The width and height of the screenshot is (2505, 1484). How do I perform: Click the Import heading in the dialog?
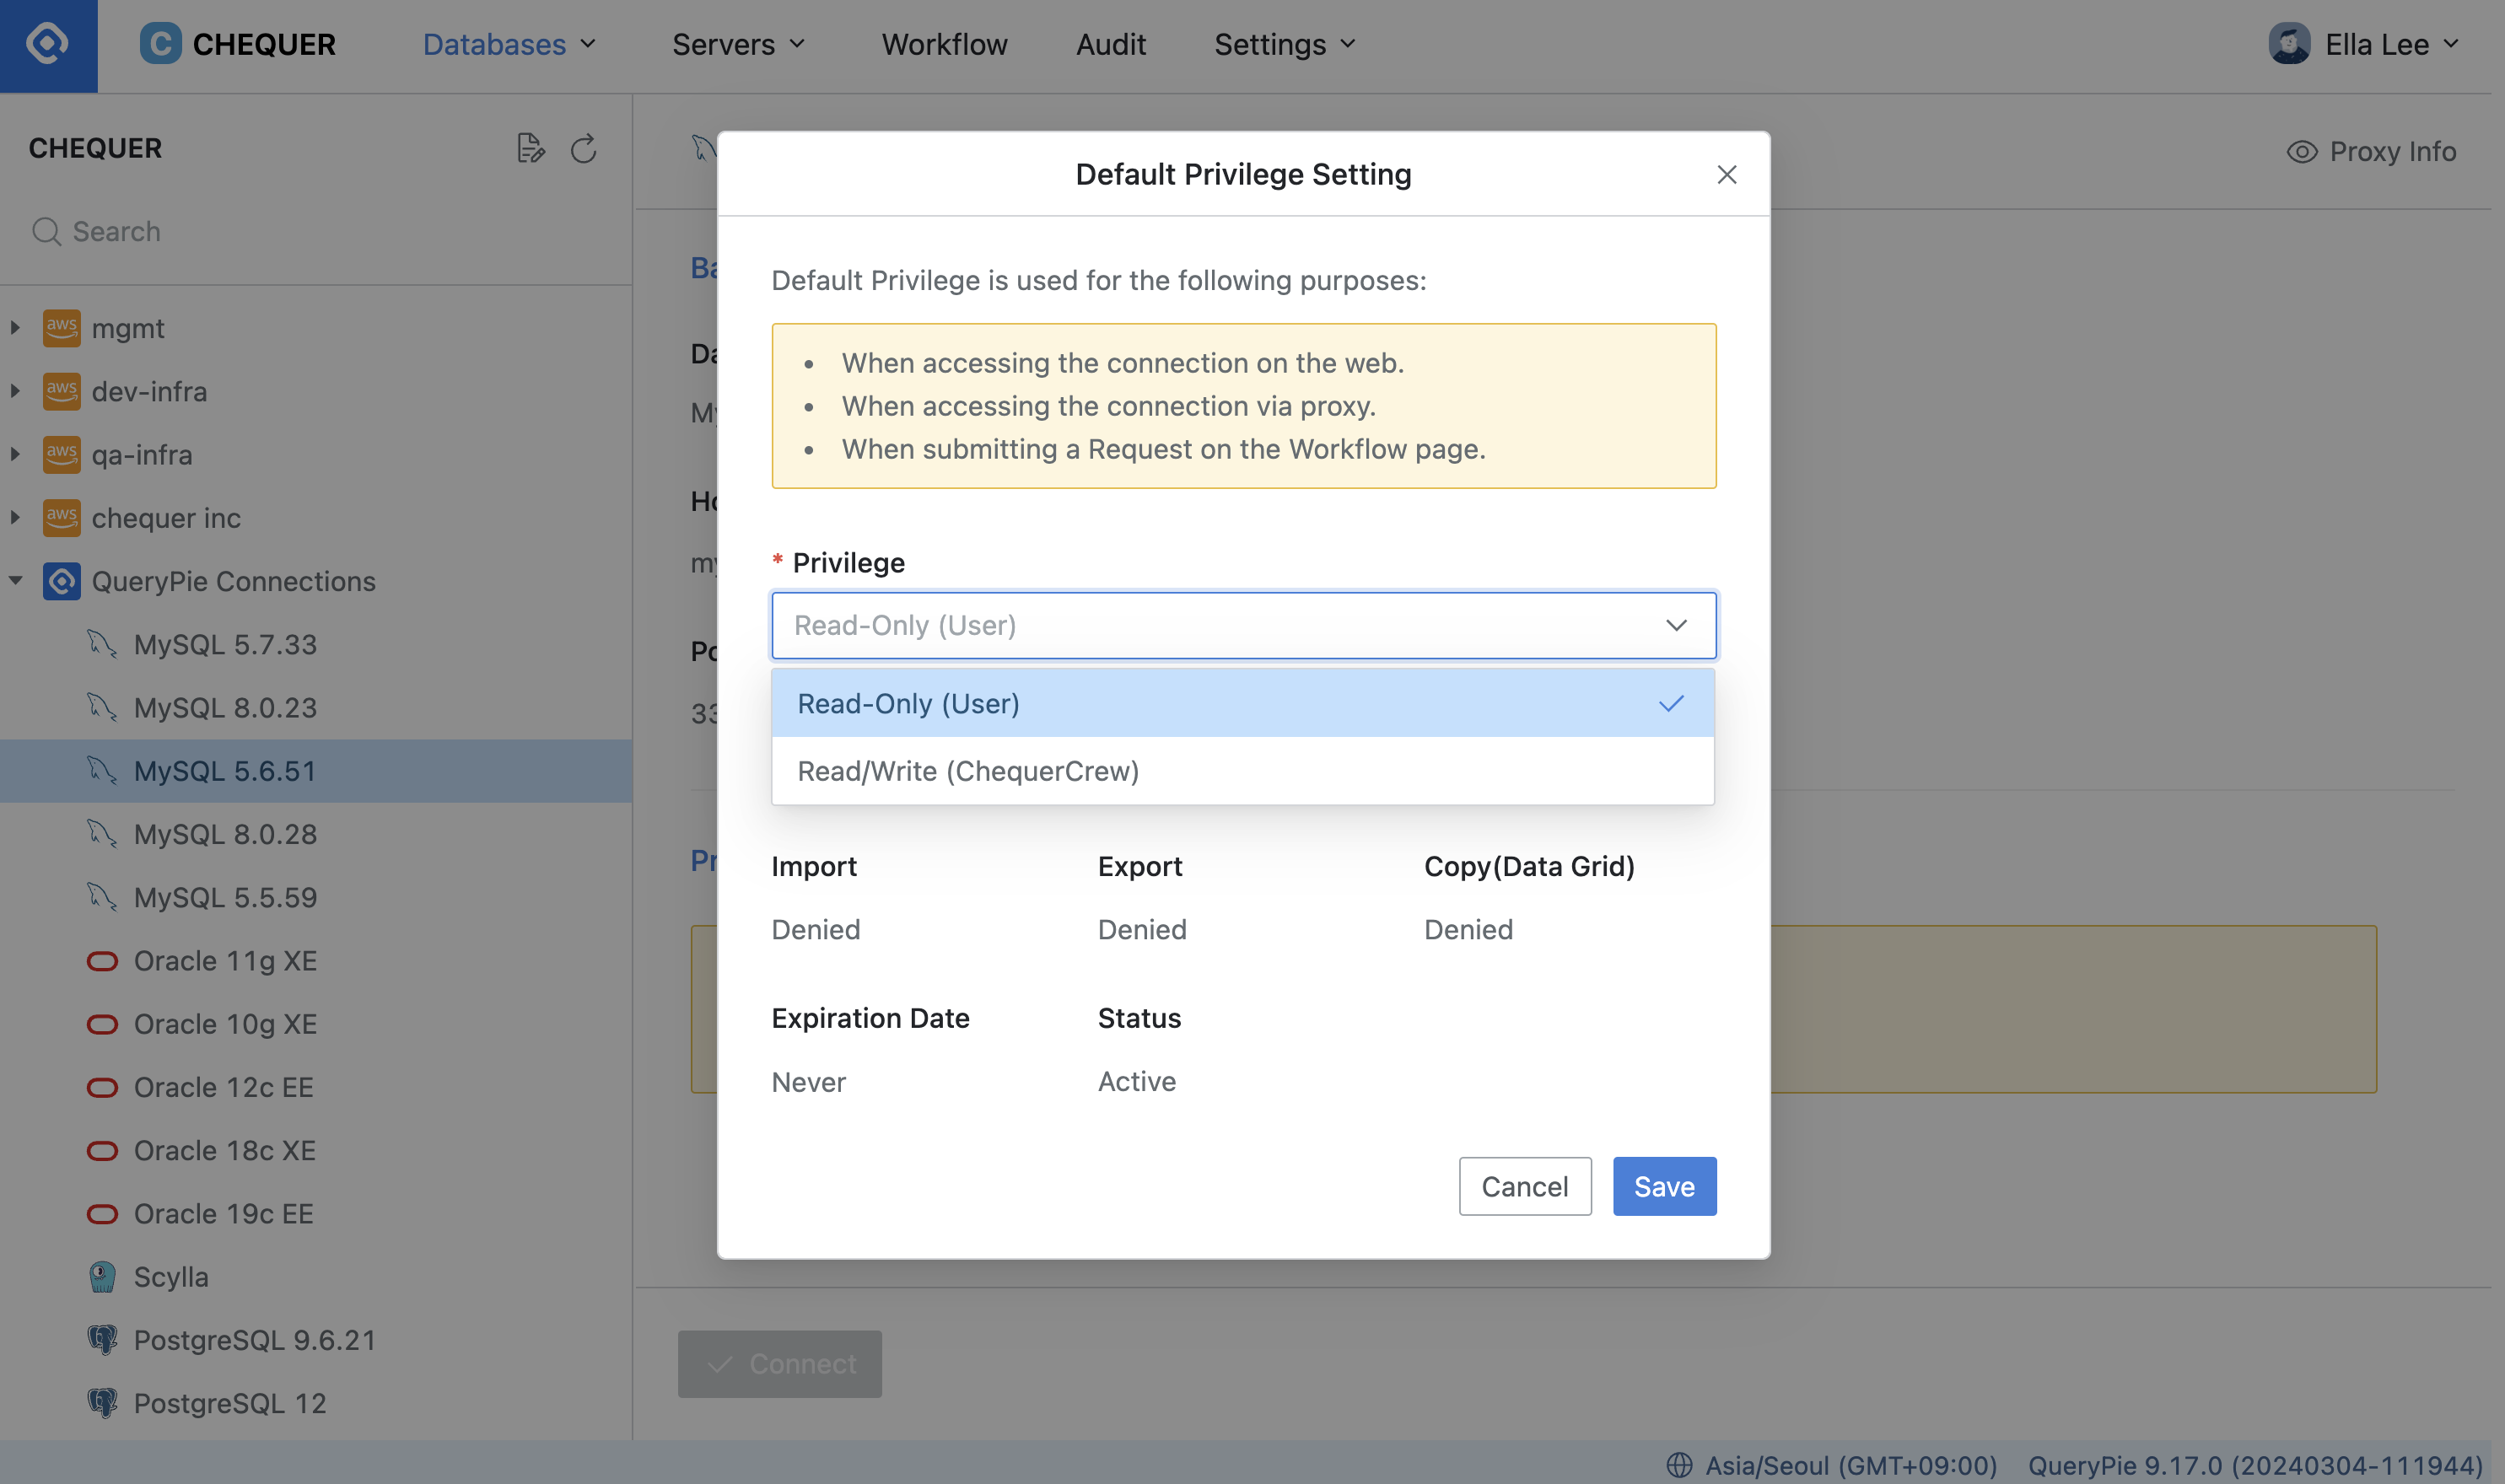tap(813, 866)
